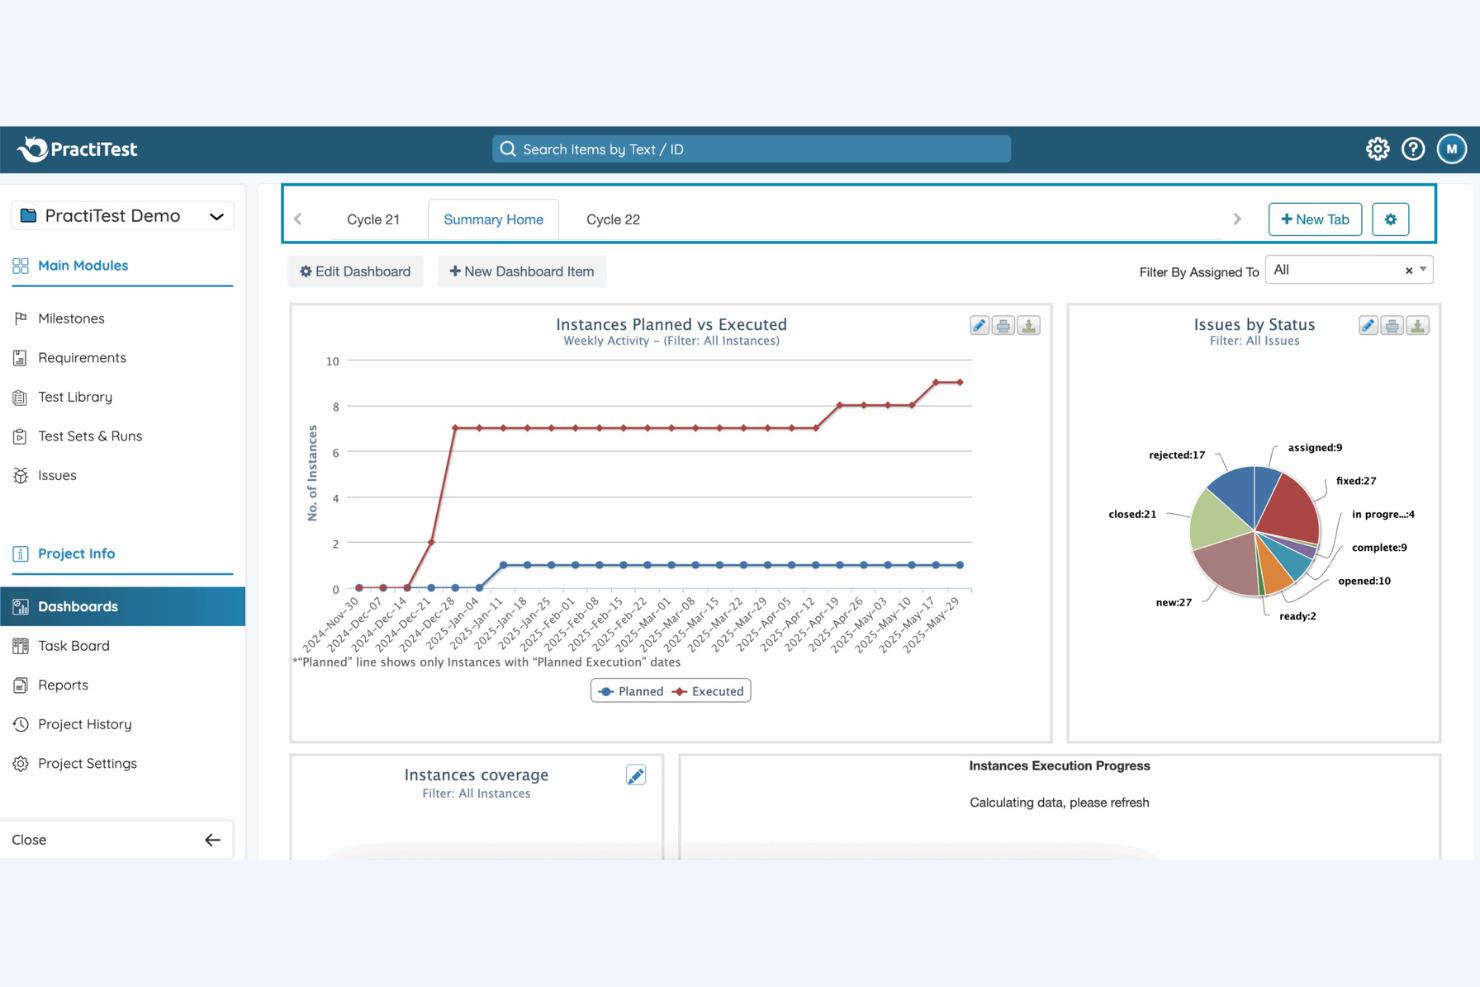The height and width of the screenshot is (987, 1480).
Task: Download the Issues by Status chart
Action: tap(1417, 325)
